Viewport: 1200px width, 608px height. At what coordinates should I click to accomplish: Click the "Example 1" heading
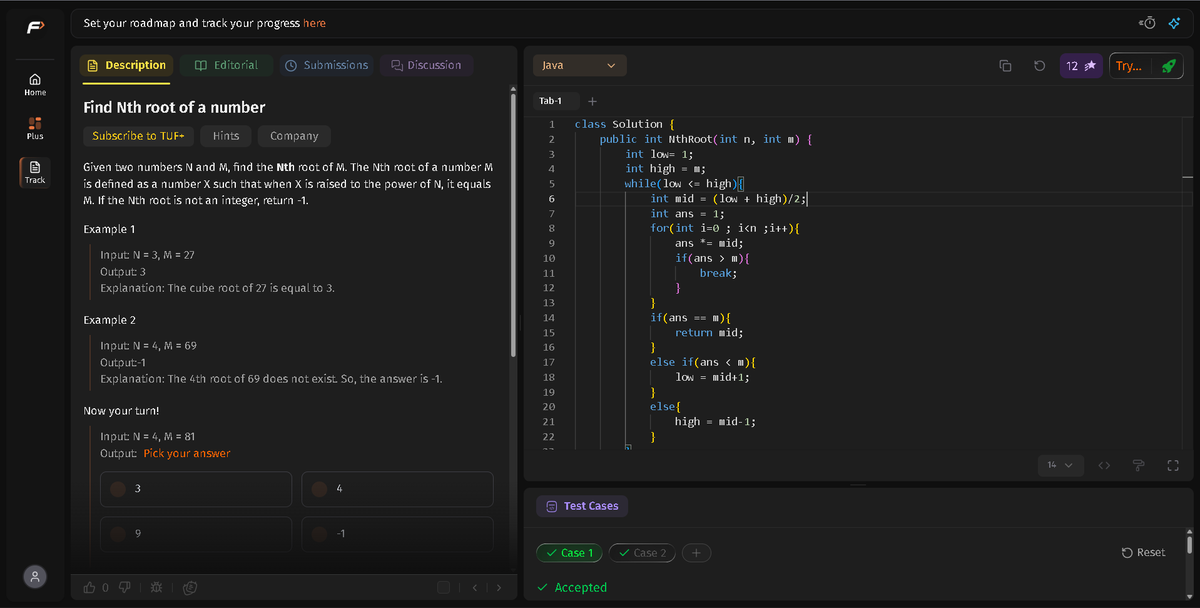tap(109, 230)
